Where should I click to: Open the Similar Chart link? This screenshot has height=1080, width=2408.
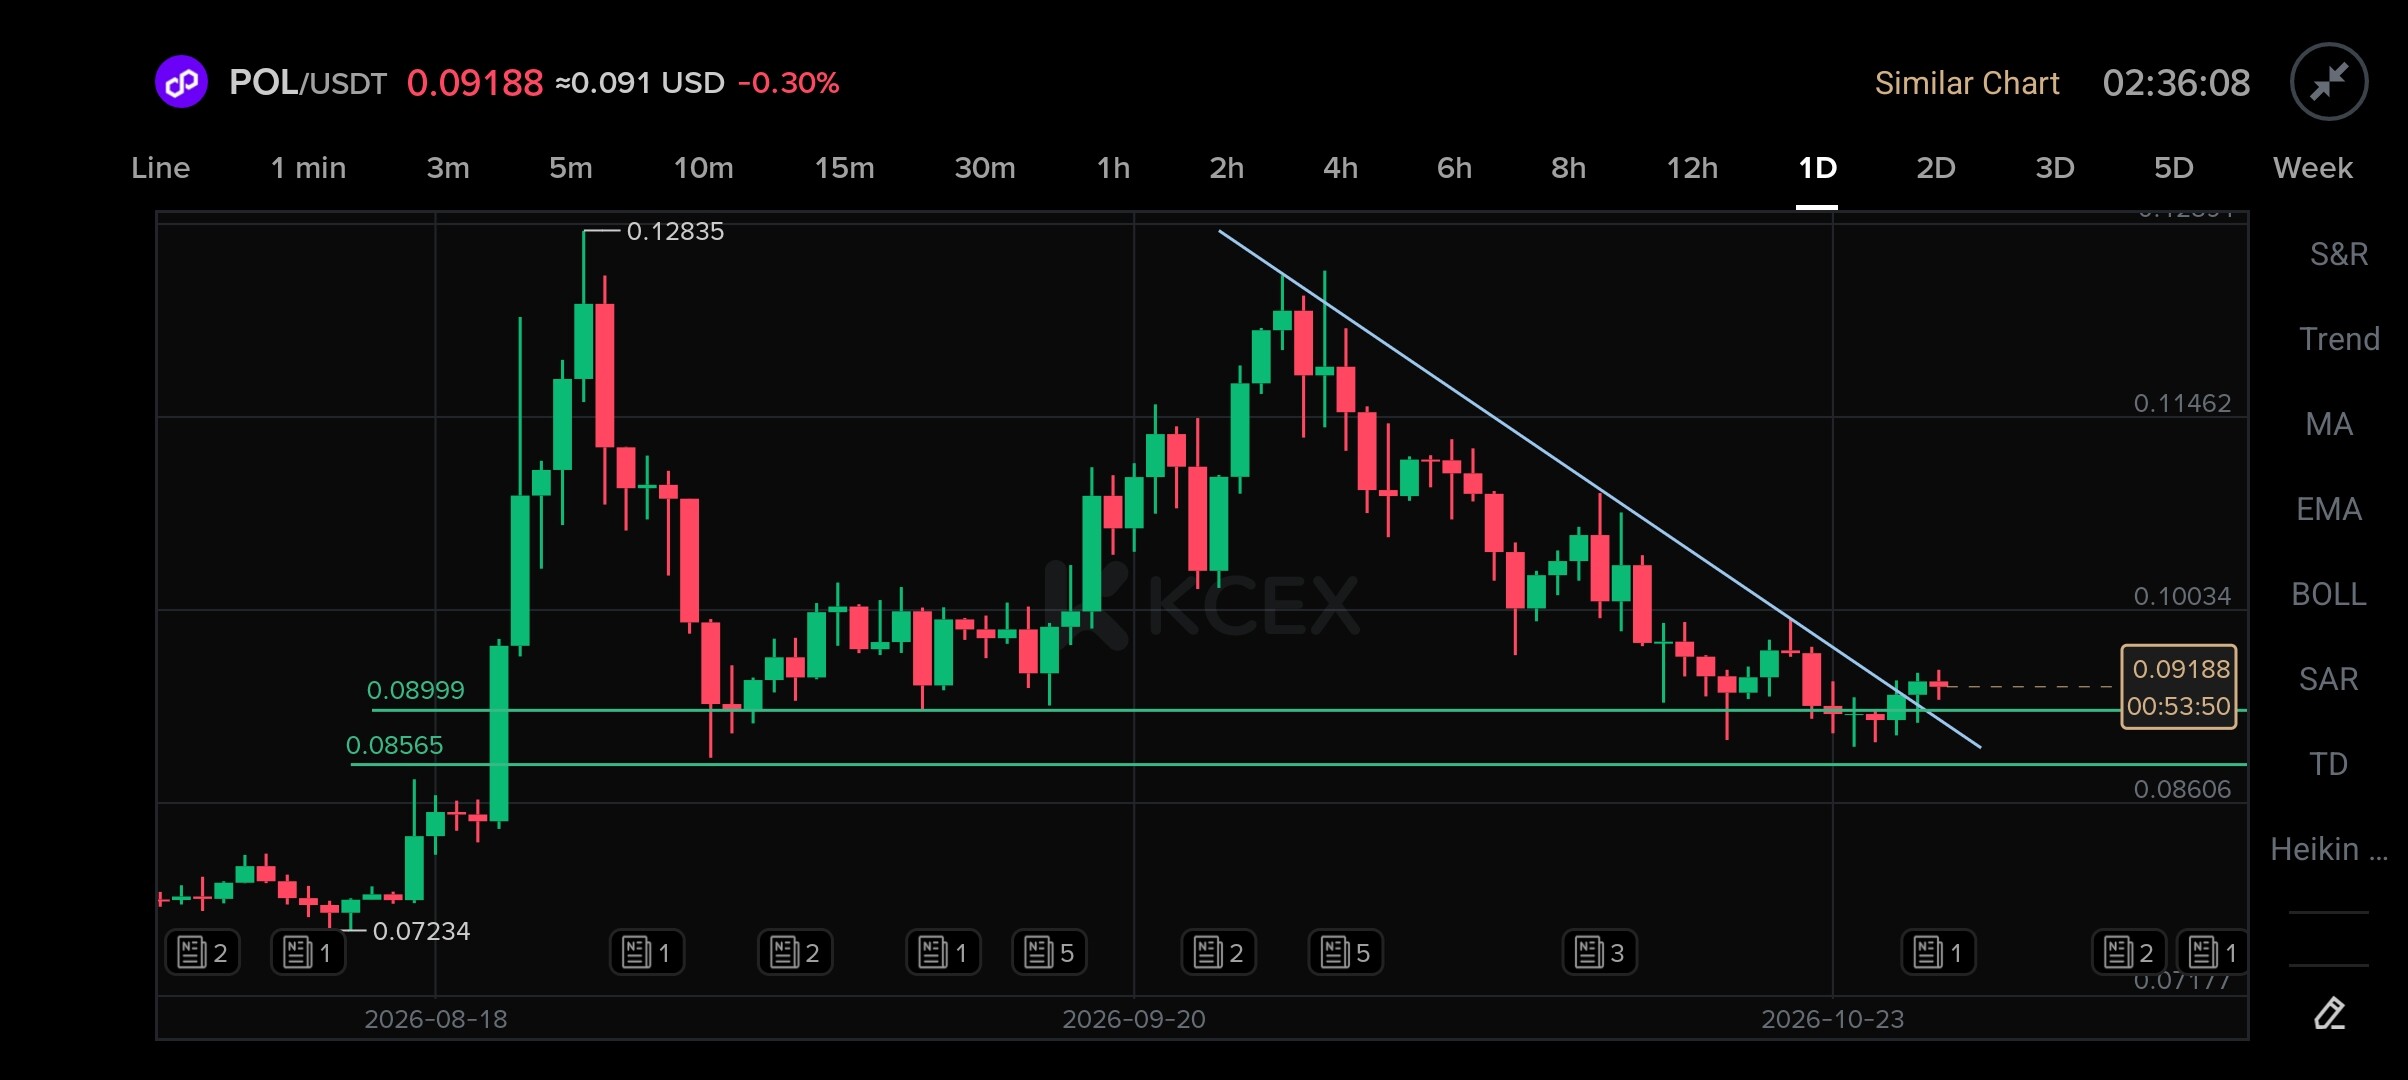pos(1967,83)
